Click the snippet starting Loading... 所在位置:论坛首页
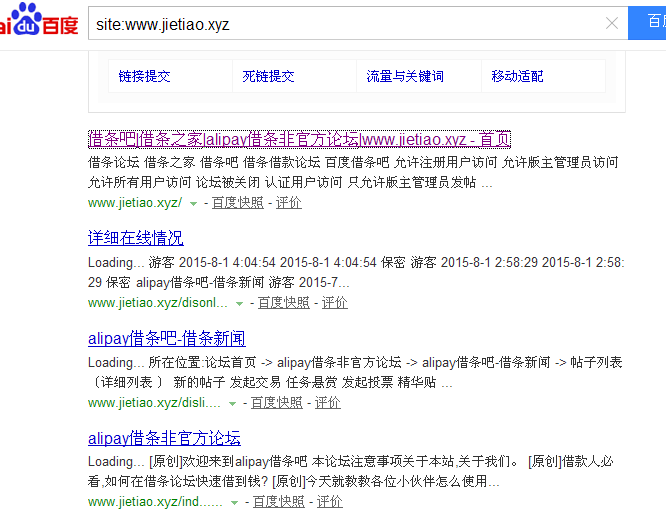Image resolution: width=666 pixels, height=532 pixels. 355,373
